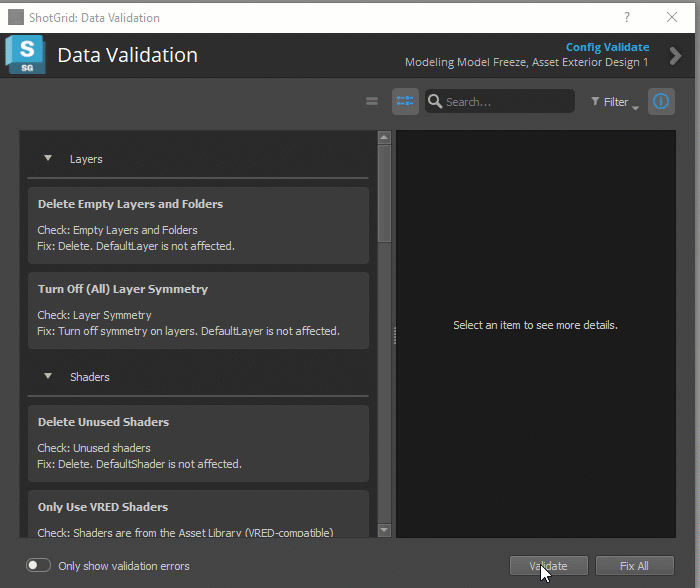The image size is (700, 588).
Task: Close the Data Validation window
Action: click(x=672, y=17)
